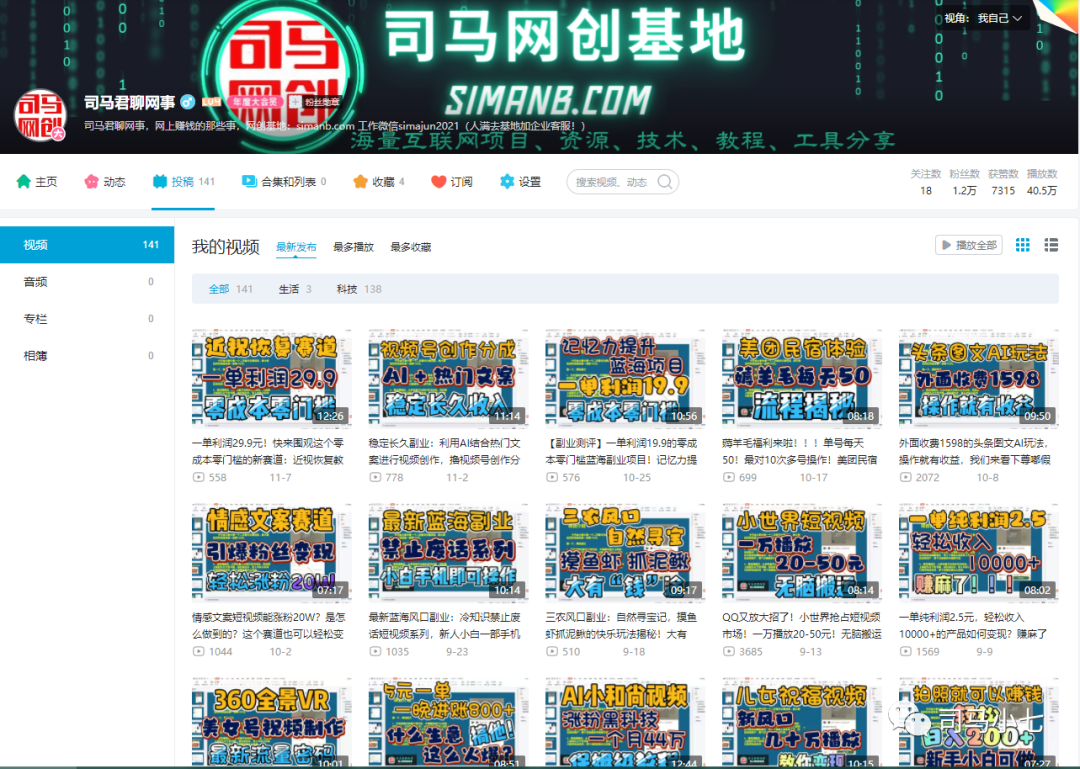Switch to list view layout icon
This screenshot has height=769, width=1080.
click(1051, 245)
